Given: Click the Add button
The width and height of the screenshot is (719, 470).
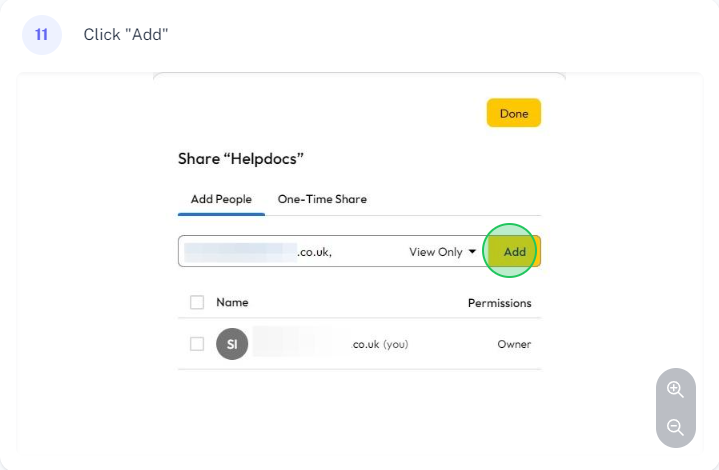Looking at the screenshot, I should pyautogui.click(x=514, y=251).
